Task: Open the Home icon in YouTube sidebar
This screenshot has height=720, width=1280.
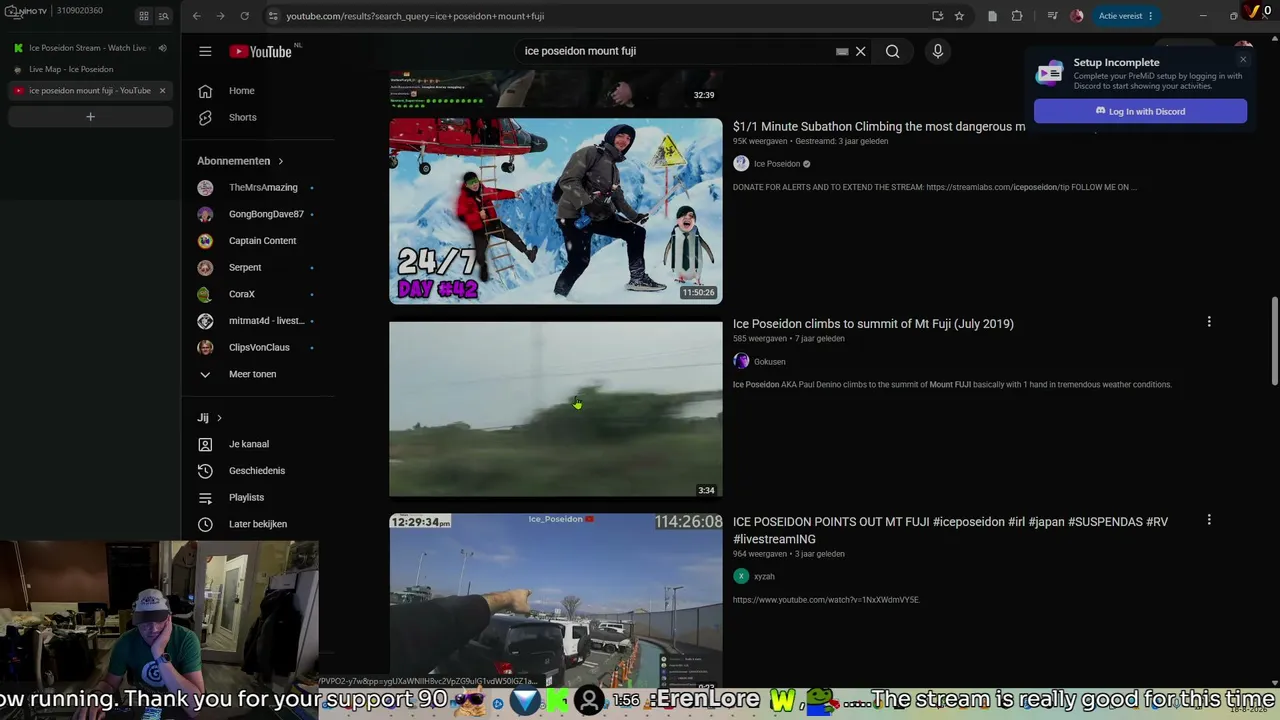Action: pyautogui.click(x=205, y=91)
